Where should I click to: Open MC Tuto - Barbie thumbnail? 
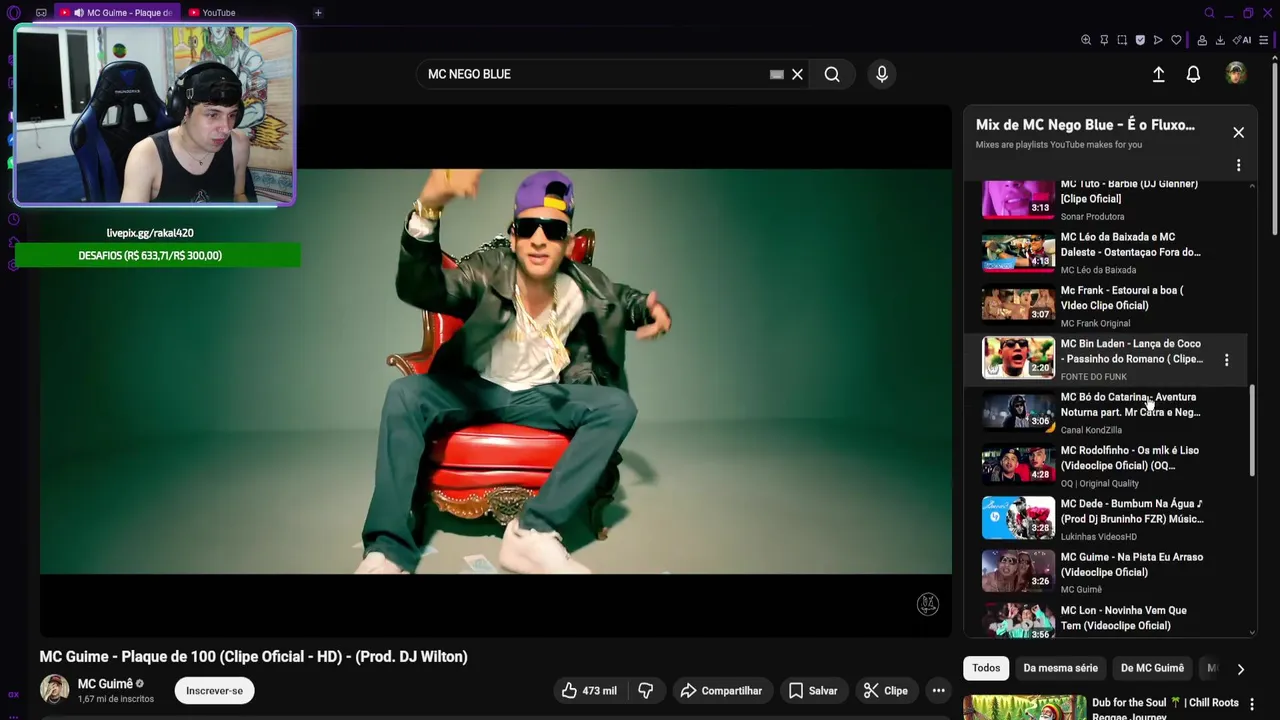[1018, 198]
